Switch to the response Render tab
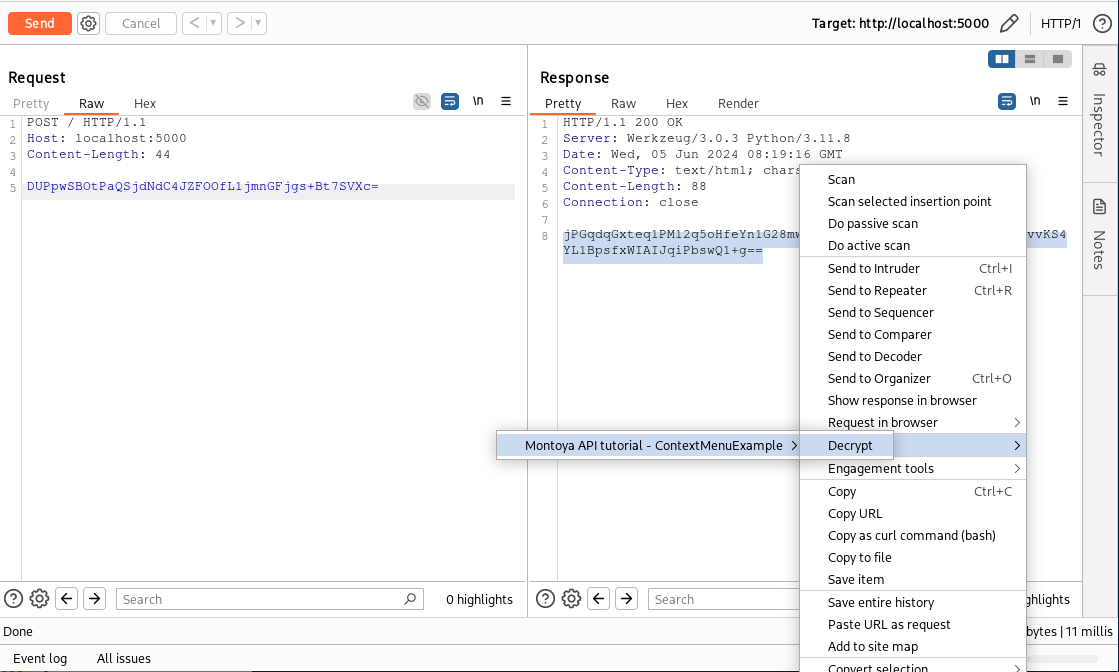1119x672 pixels. pyautogui.click(x=738, y=103)
